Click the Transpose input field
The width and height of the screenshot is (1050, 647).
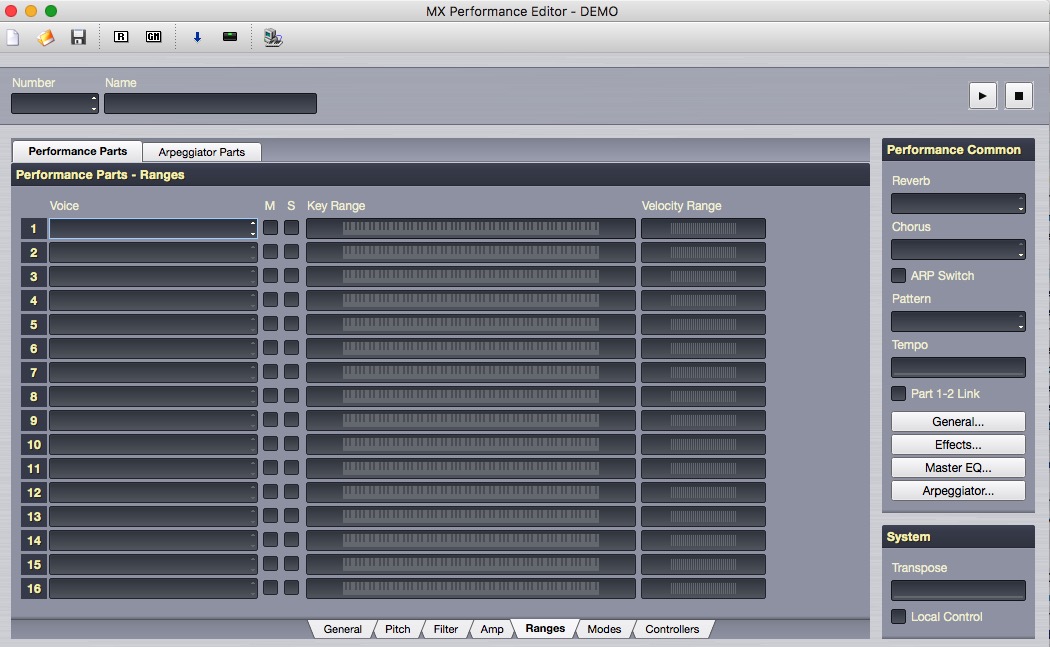pyautogui.click(x=958, y=590)
